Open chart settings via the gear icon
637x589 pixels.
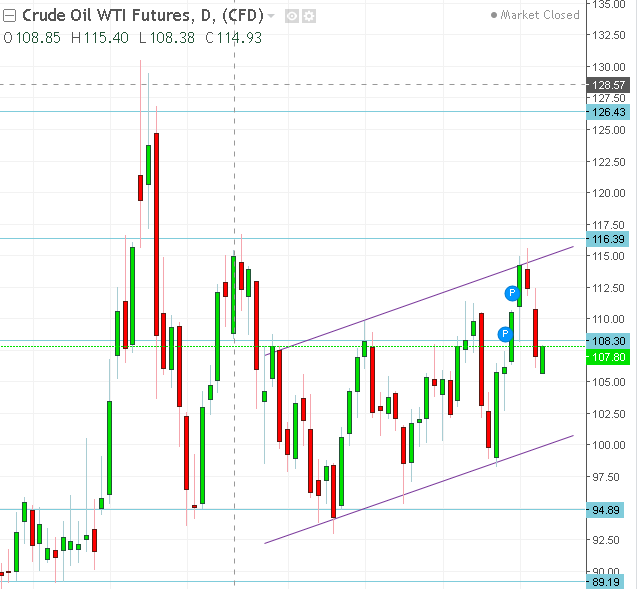pos(309,16)
